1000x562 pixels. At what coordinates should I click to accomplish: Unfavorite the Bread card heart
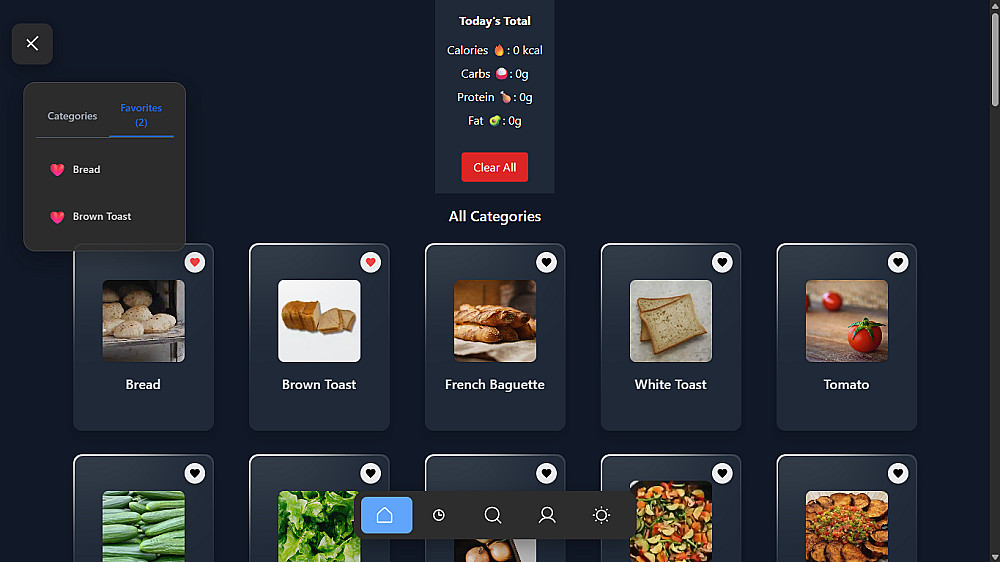[195, 262]
